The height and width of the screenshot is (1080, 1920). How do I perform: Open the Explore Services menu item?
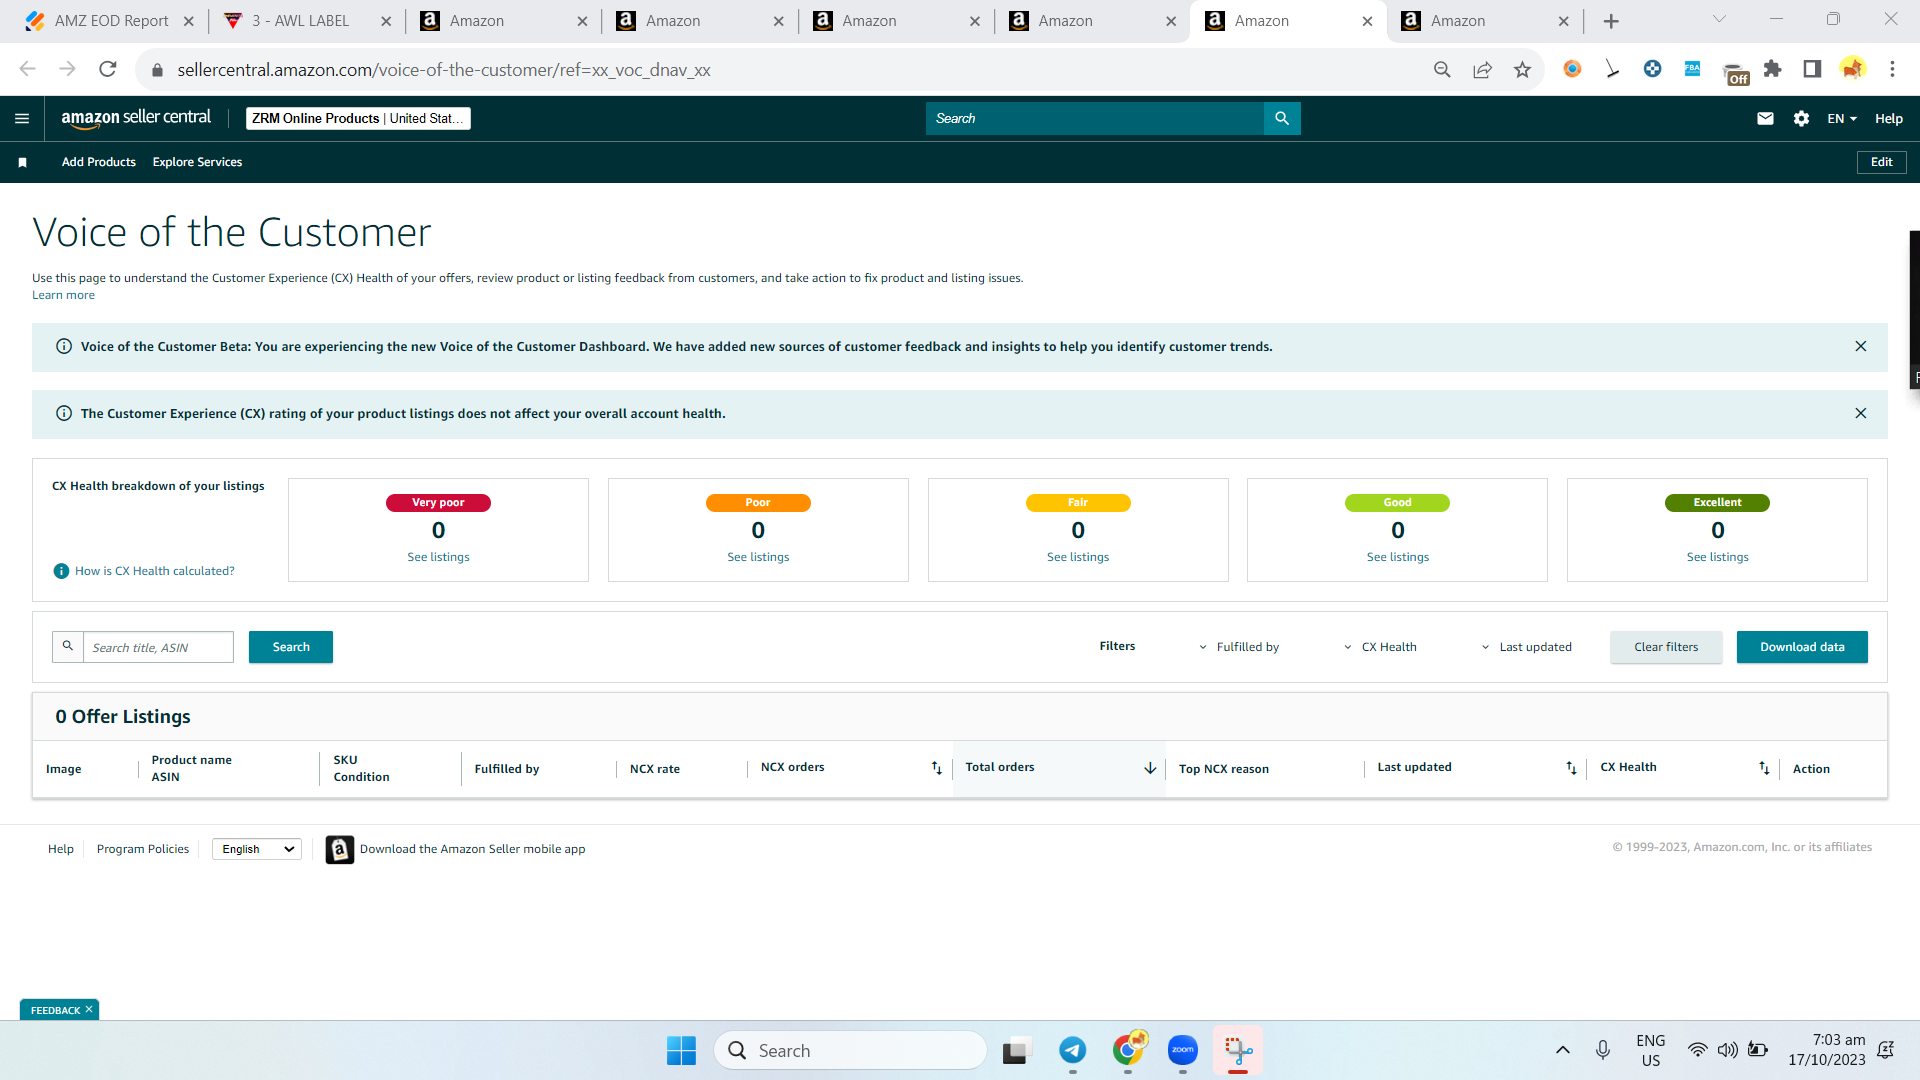tap(197, 162)
